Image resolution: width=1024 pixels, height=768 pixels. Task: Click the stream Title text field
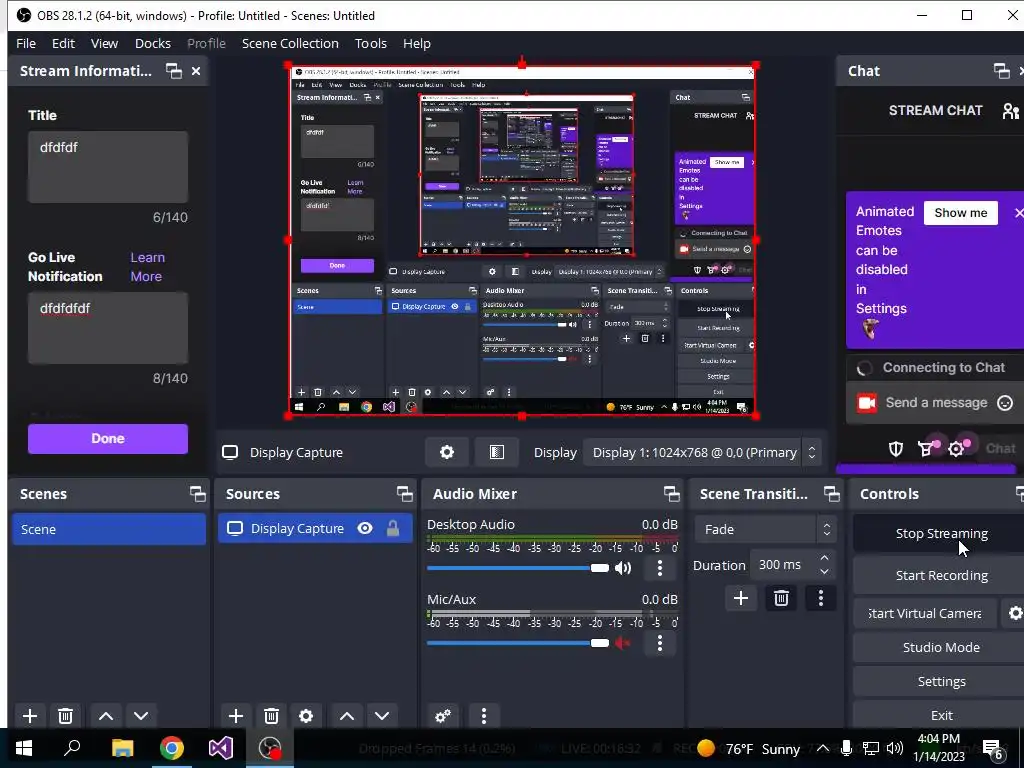pos(108,167)
